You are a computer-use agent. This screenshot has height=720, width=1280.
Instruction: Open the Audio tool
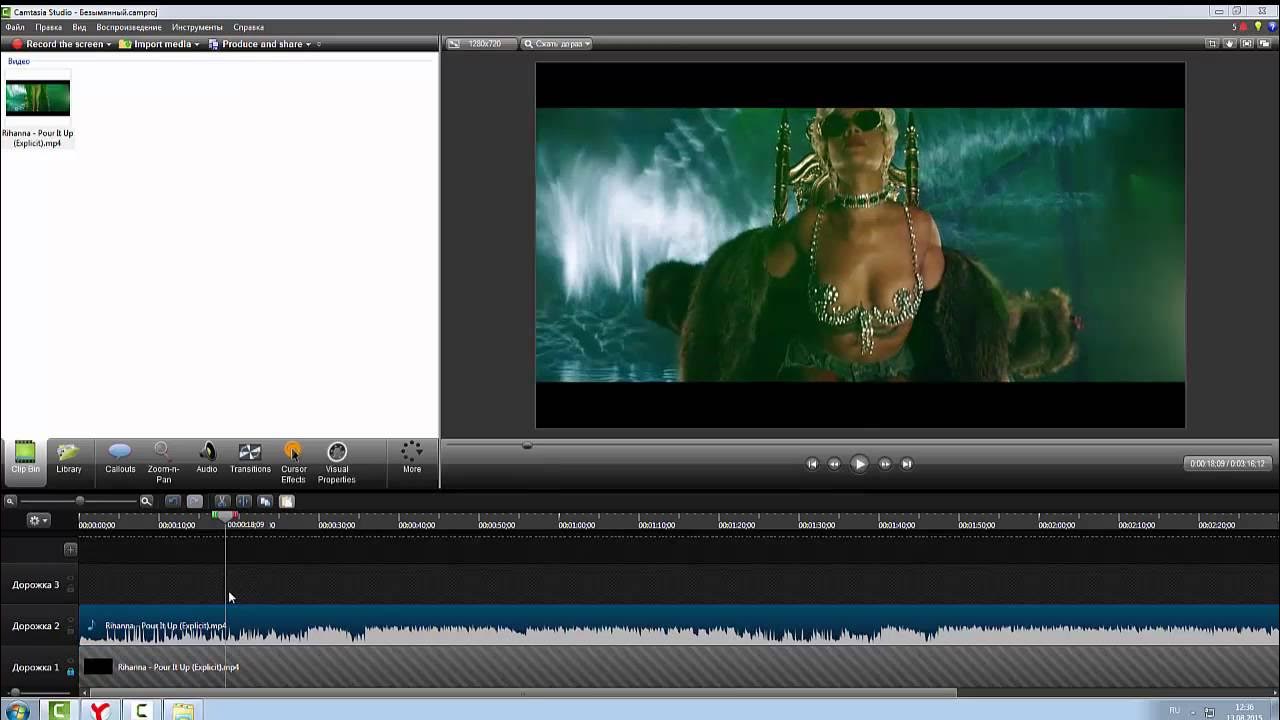coord(207,459)
